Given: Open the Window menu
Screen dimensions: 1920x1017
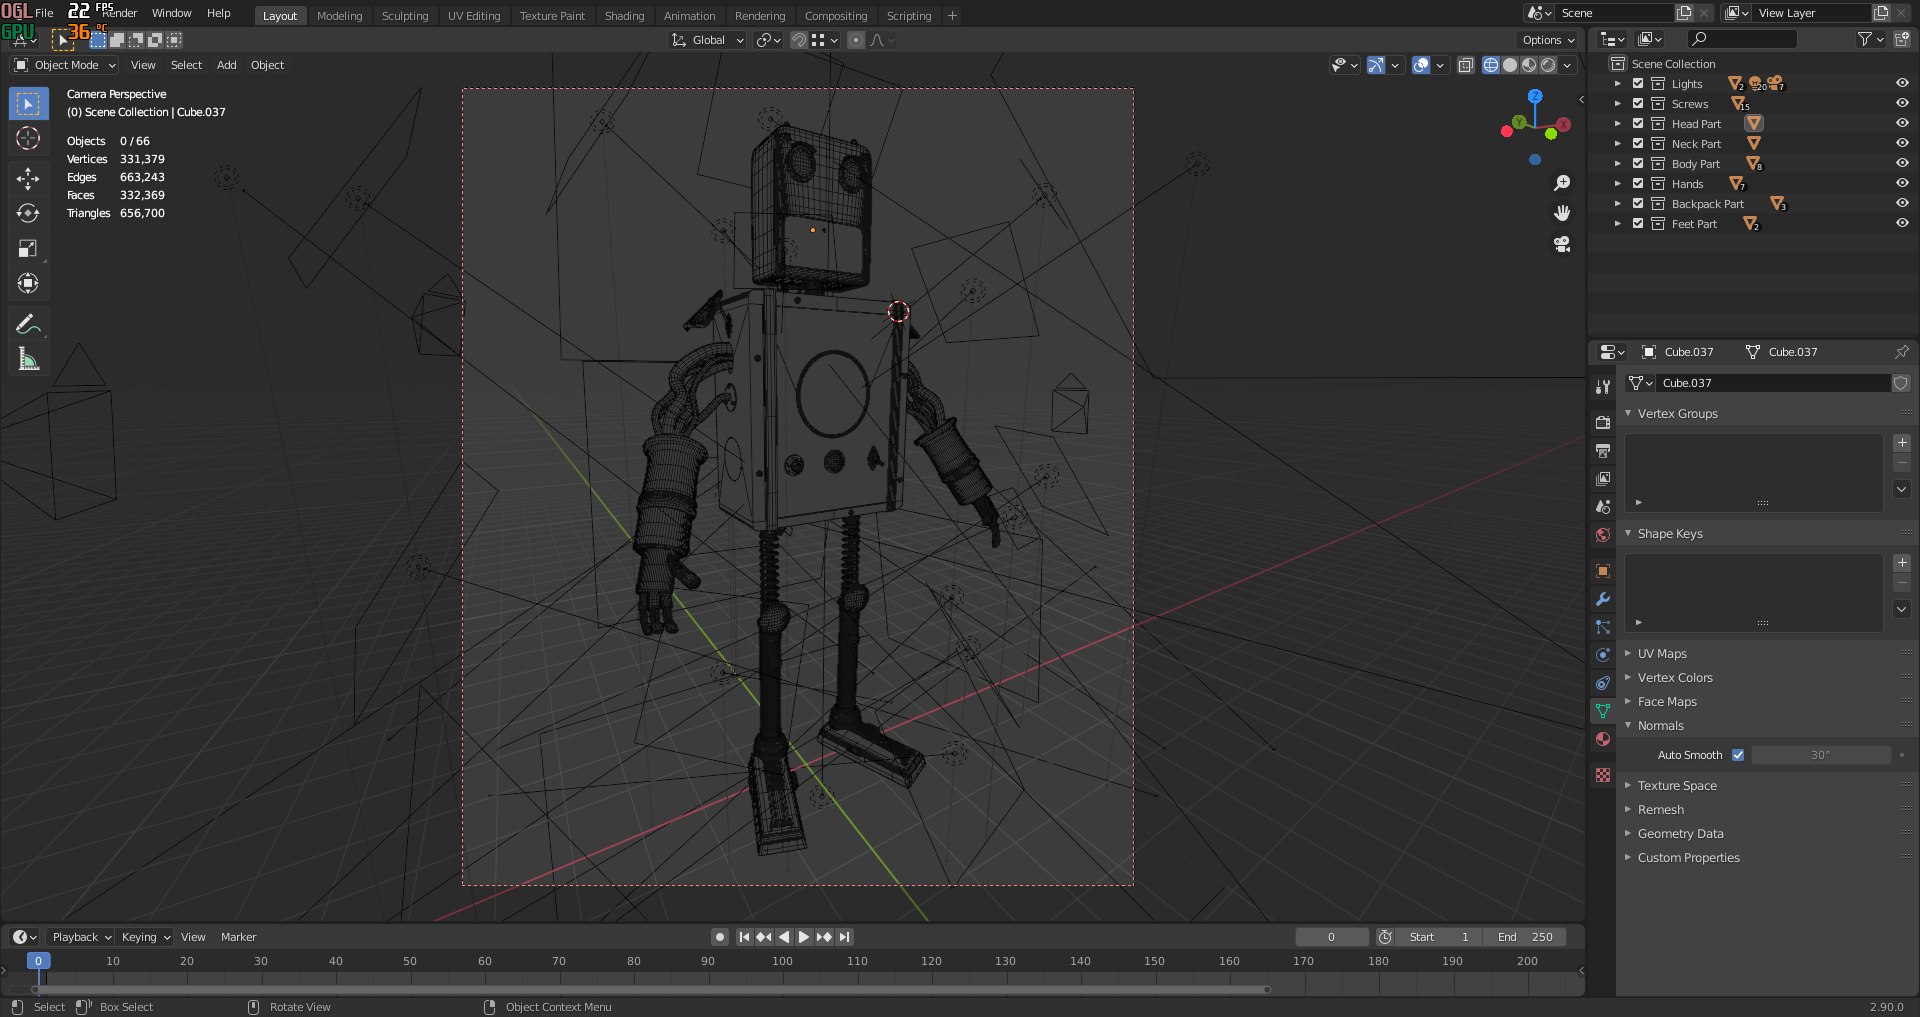Looking at the screenshot, I should (x=171, y=14).
